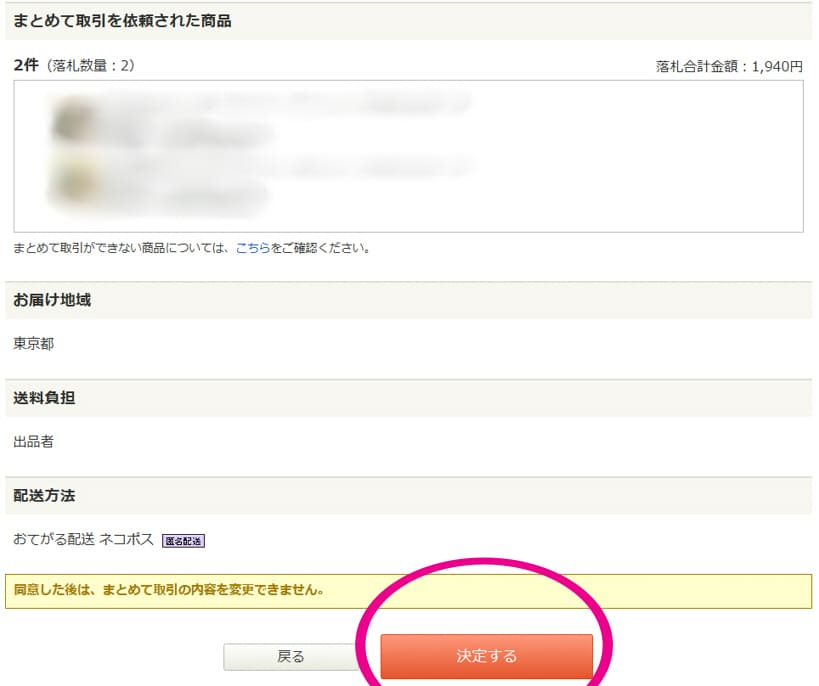The width and height of the screenshot is (819, 686).
Task: Select the 出品者 shipping payer text
Action: pyautogui.click(x=34, y=441)
